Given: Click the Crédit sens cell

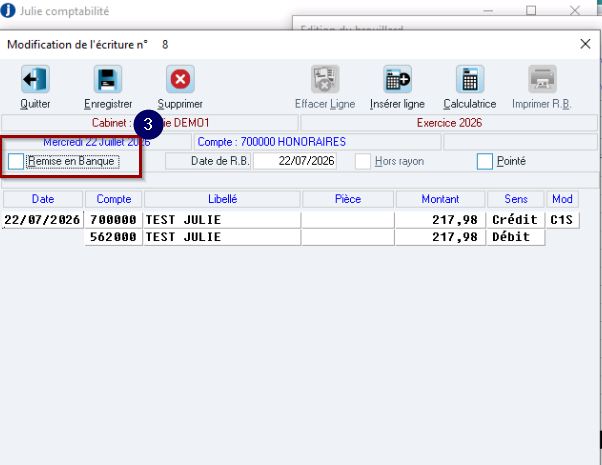Looking at the screenshot, I should (x=516, y=220).
